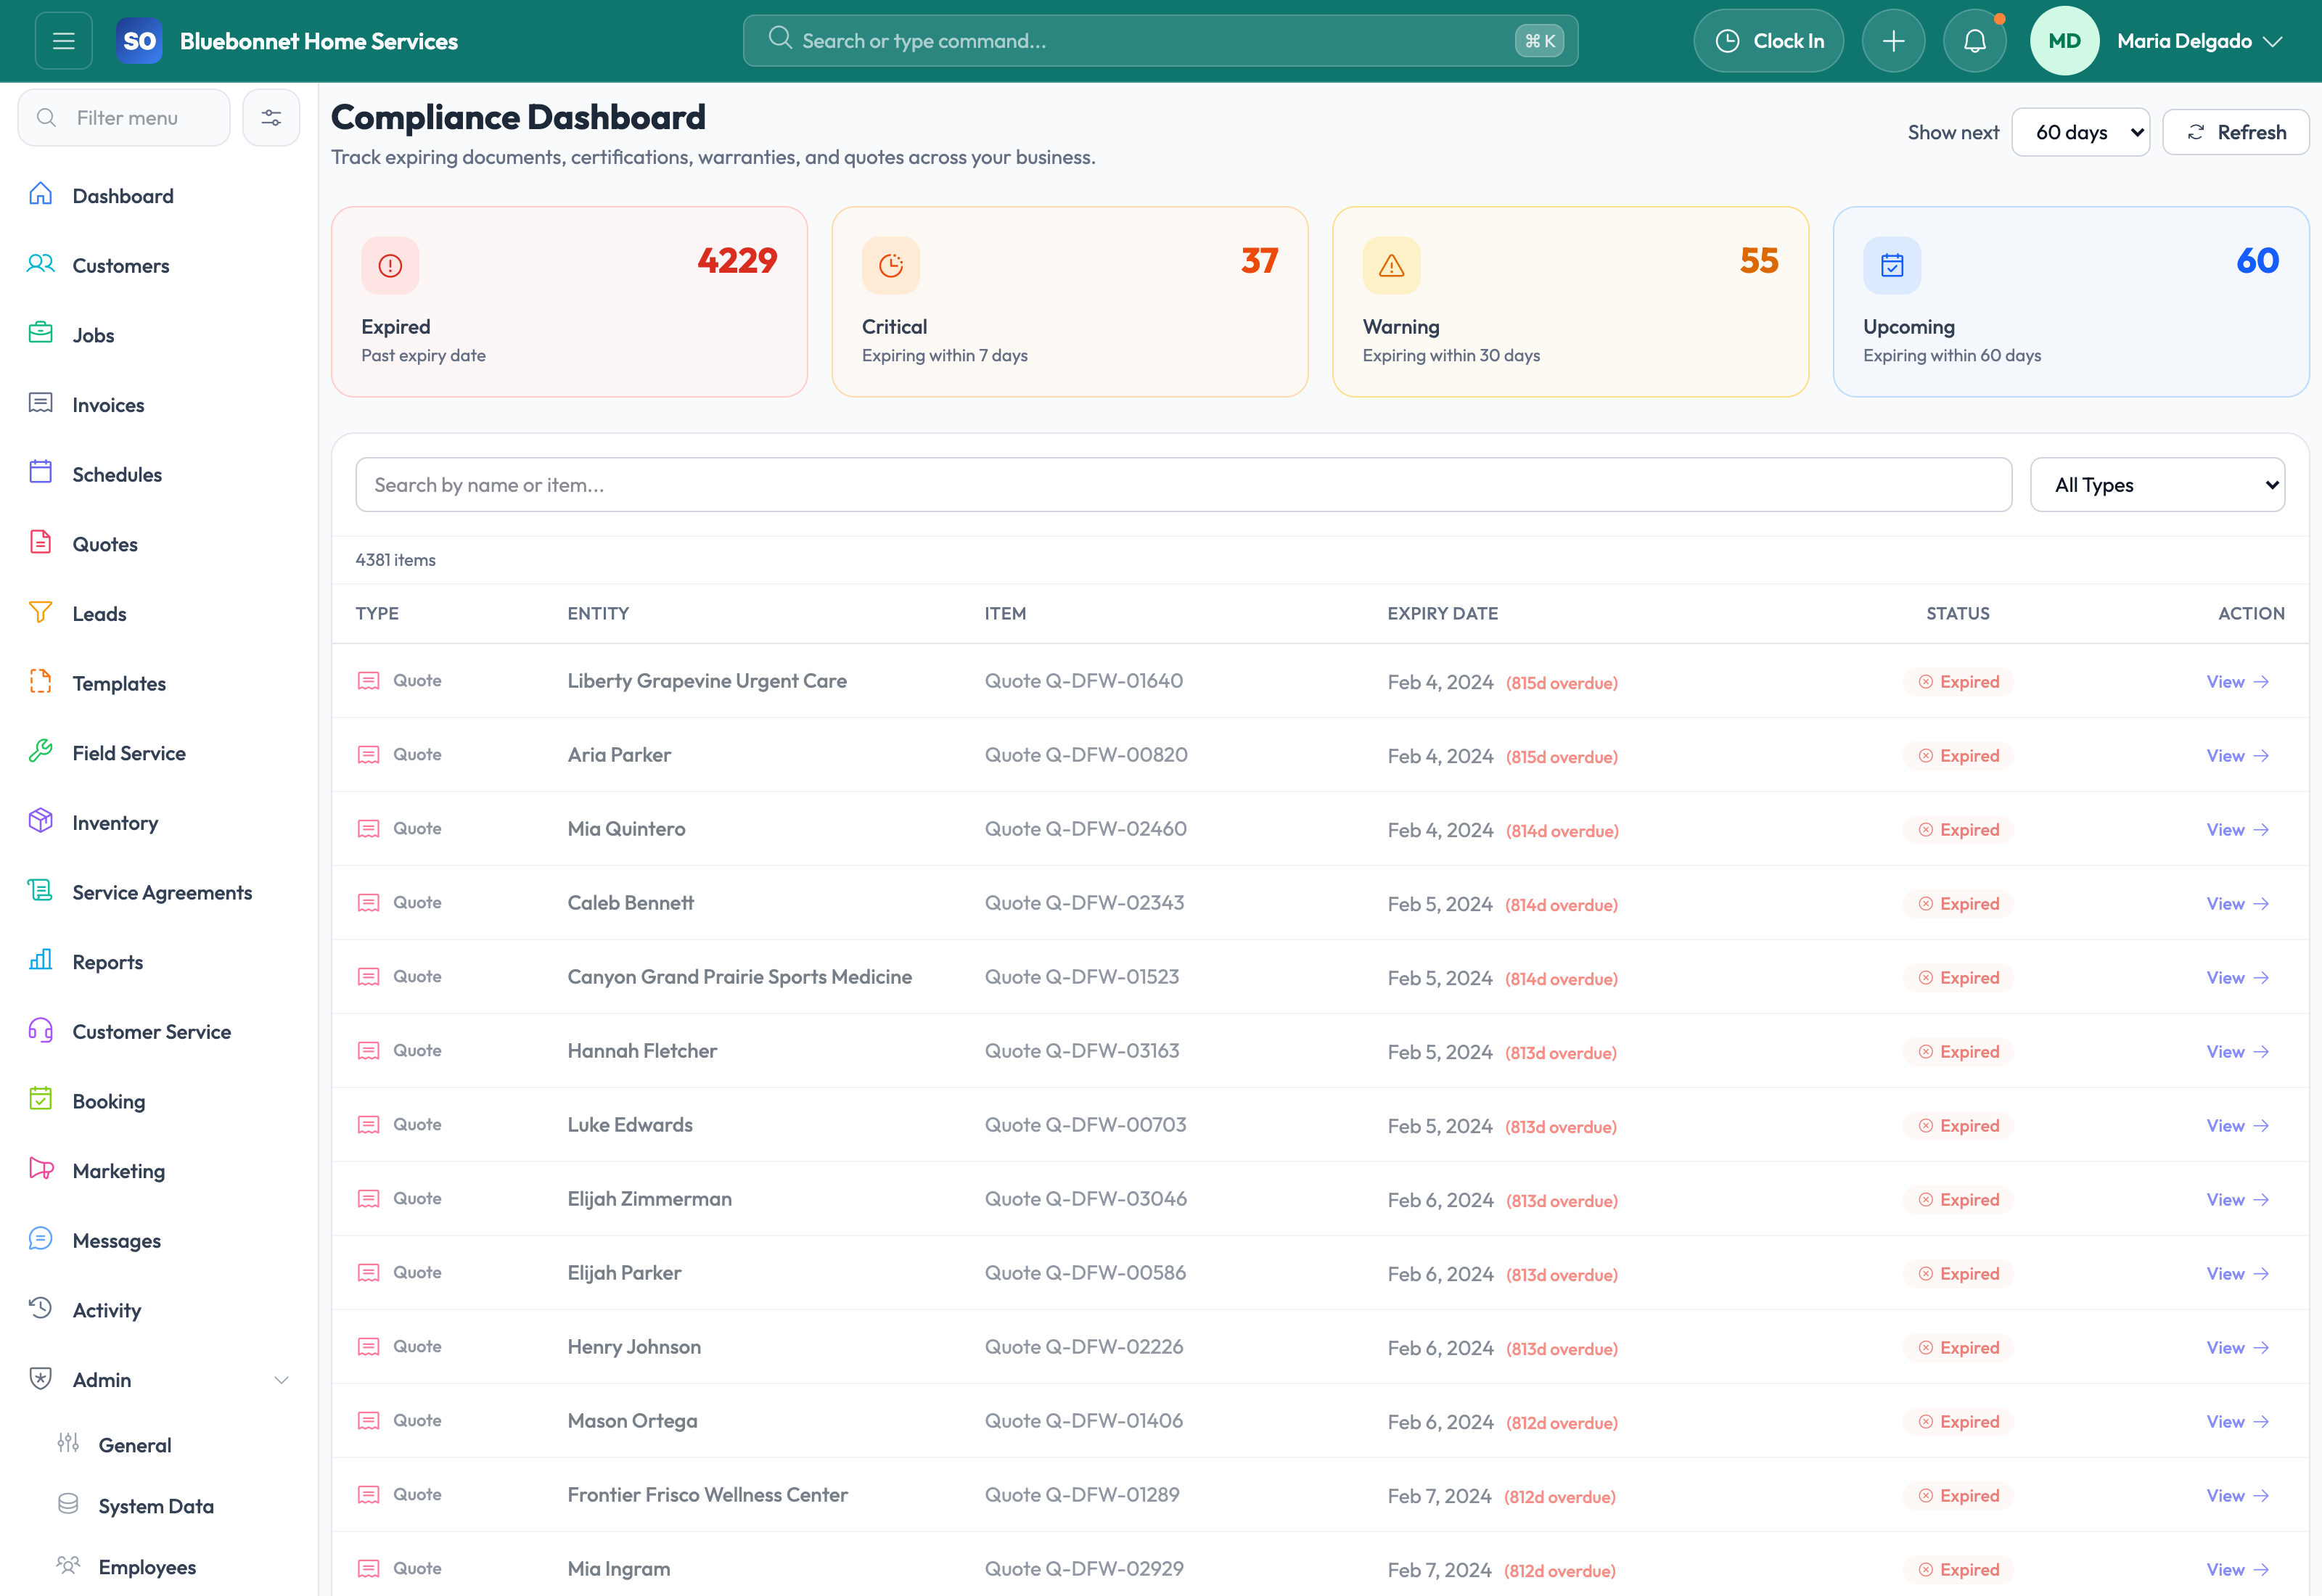
Task: Click the Warning card triangle icon
Action: pyautogui.click(x=1391, y=265)
